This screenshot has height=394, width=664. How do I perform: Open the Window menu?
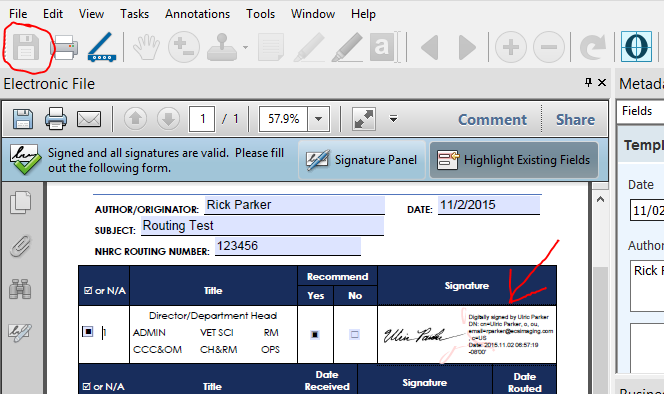point(313,14)
